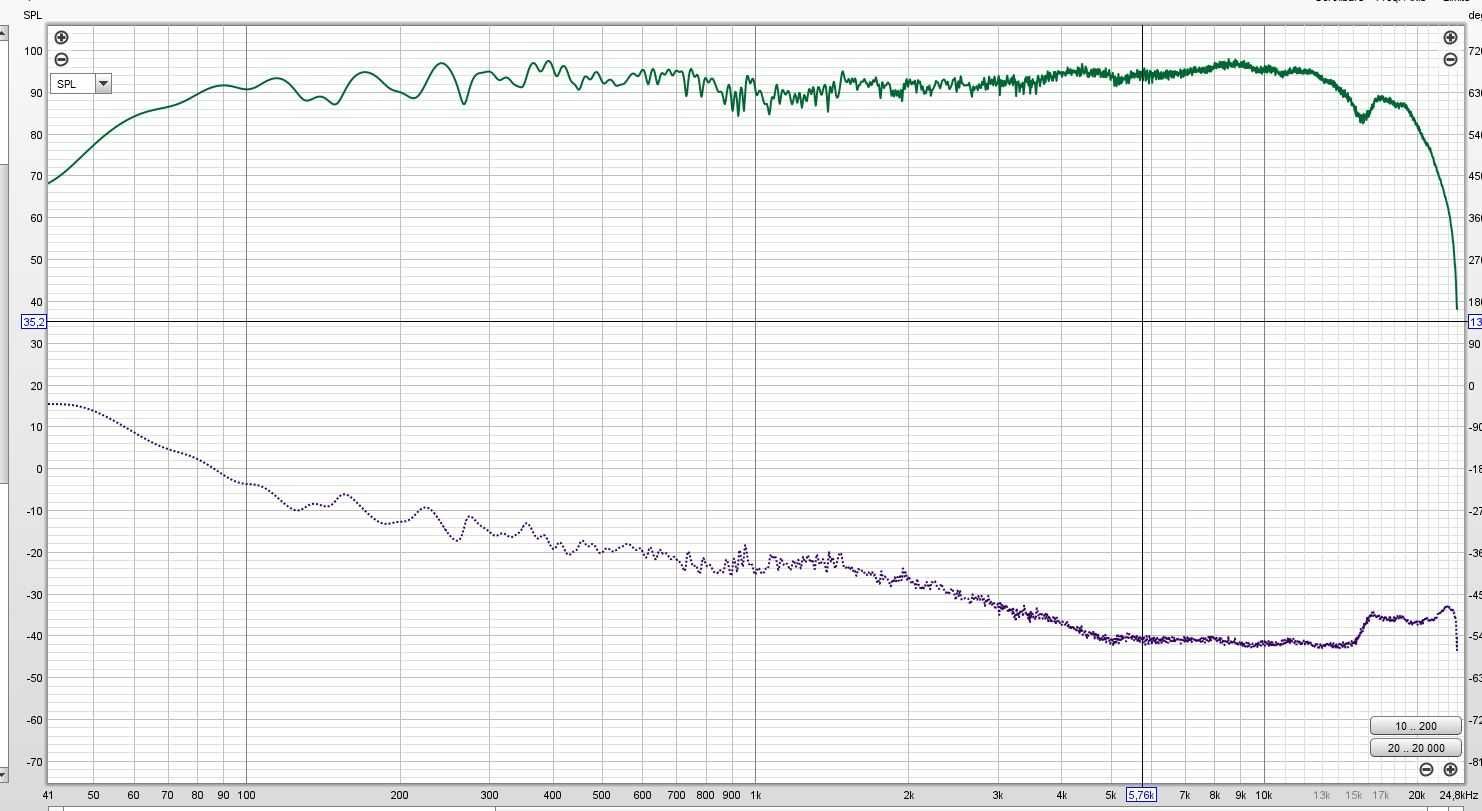Open the SPL axis type dropdown

(x=81, y=84)
